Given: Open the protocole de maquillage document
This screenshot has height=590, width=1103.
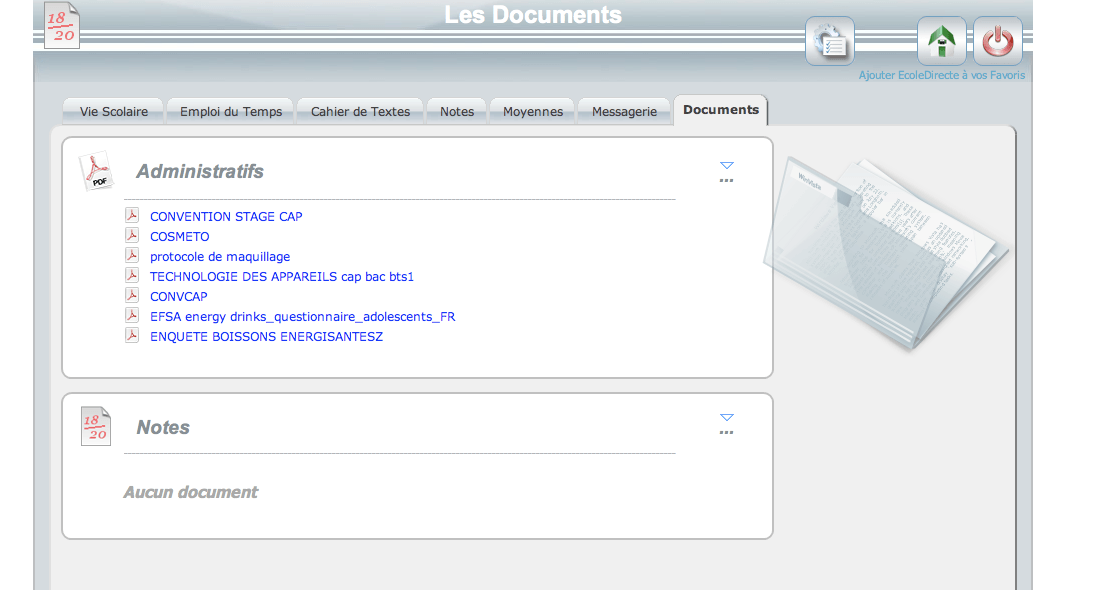Looking at the screenshot, I should point(220,257).
